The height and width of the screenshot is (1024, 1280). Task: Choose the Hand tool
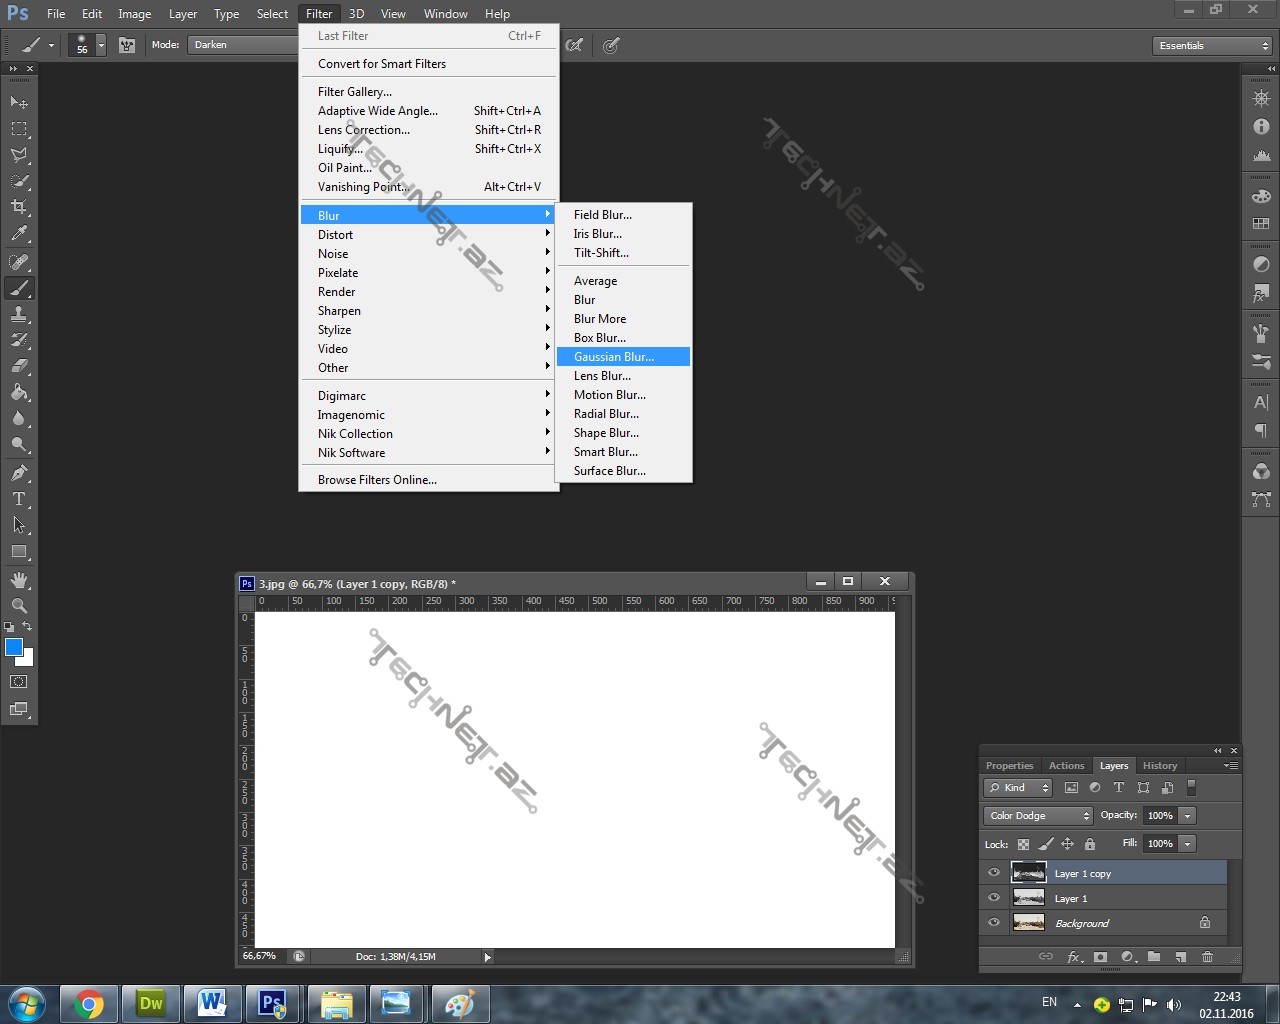(x=19, y=579)
